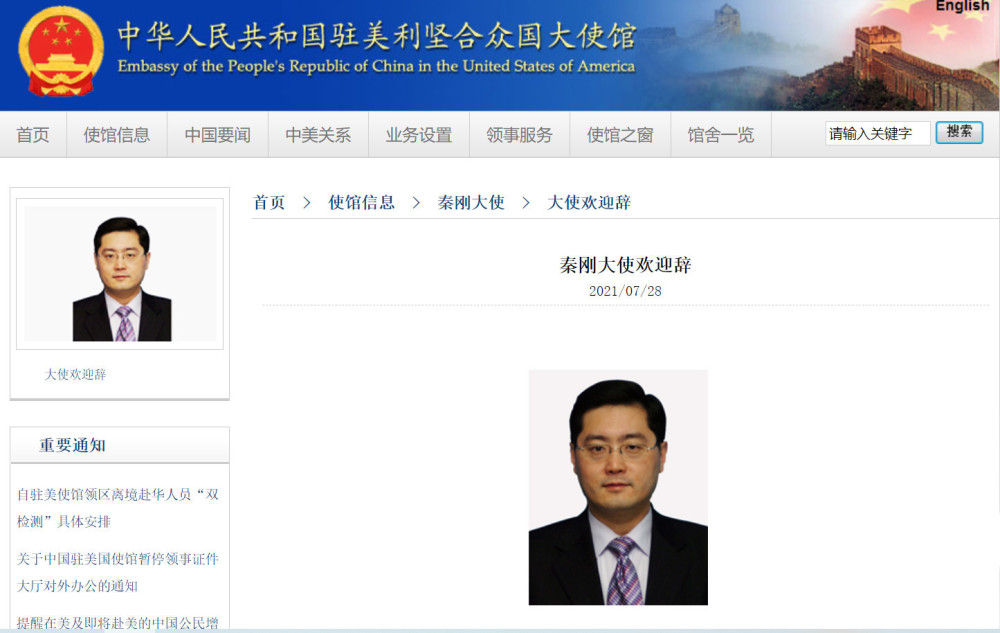Open the 馆舍一览 navigation menu
This screenshot has width=1000, height=633.
coord(720,134)
